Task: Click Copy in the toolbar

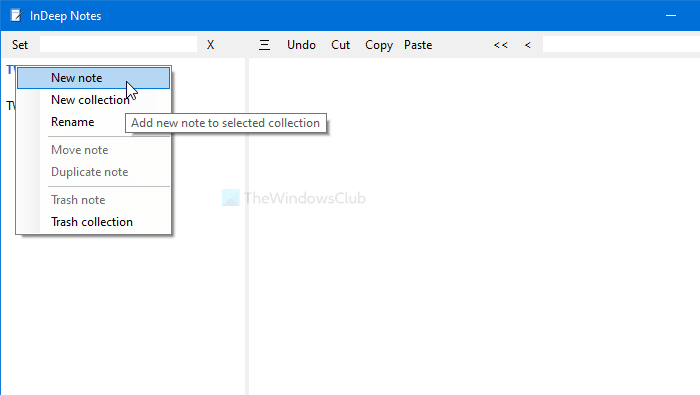Action: [379, 45]
